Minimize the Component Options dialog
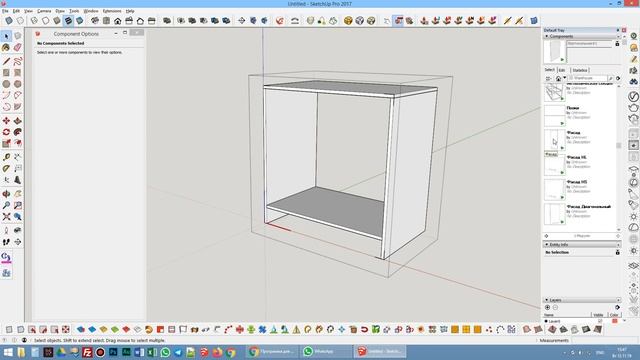Screen dimensions: 640x360 pos(116,33)
